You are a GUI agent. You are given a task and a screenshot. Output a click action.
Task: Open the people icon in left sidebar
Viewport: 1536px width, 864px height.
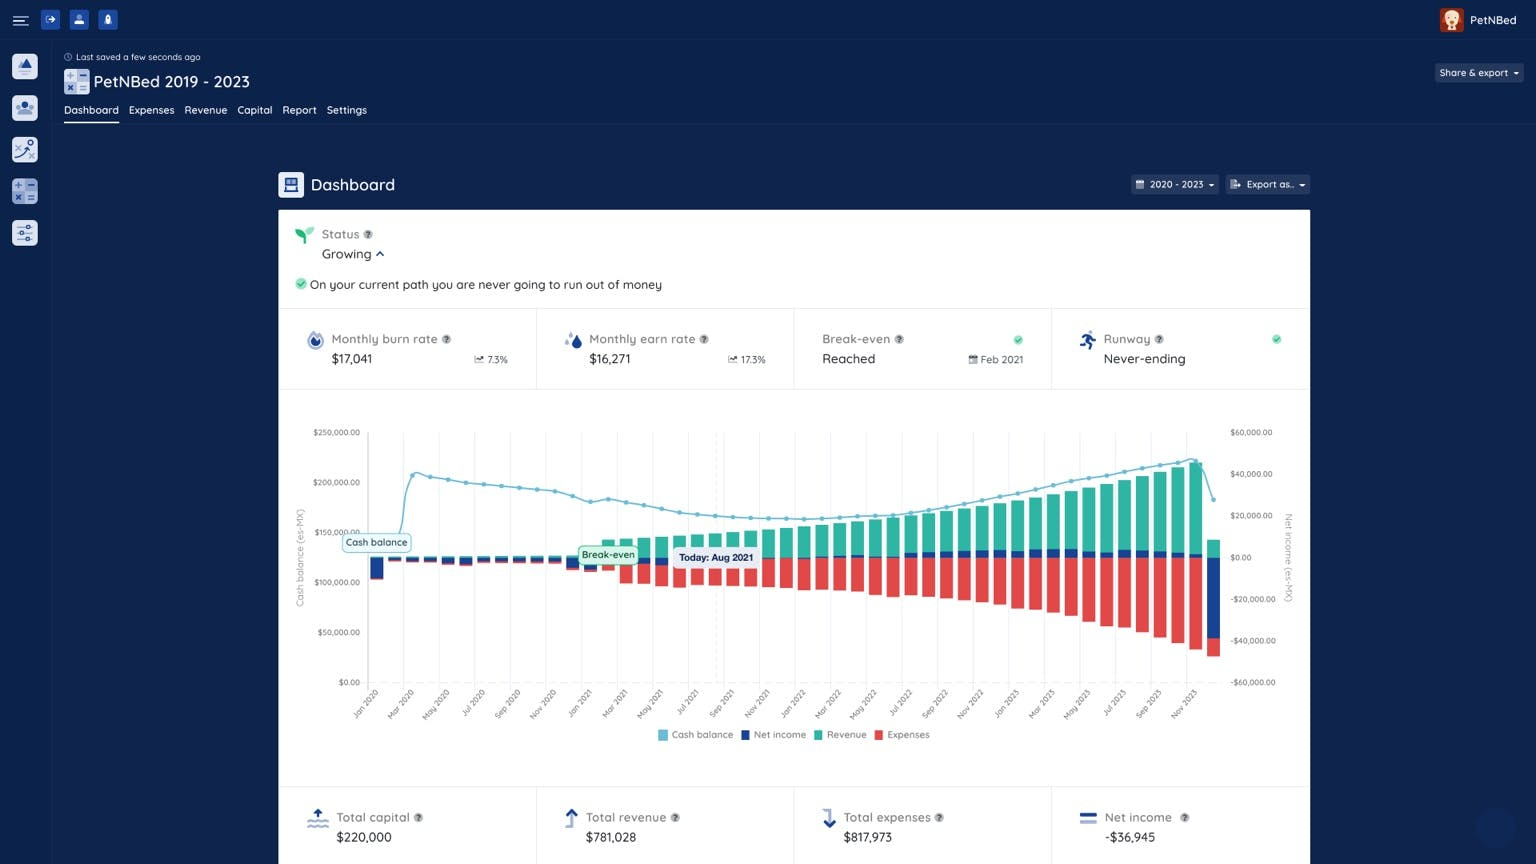point(25,107)
